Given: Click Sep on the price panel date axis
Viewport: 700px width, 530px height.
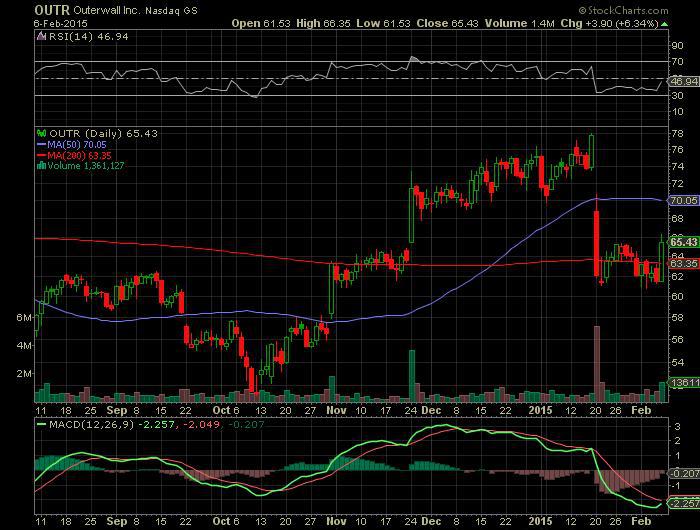Looking at the screenshot, I should click(116, 410).
